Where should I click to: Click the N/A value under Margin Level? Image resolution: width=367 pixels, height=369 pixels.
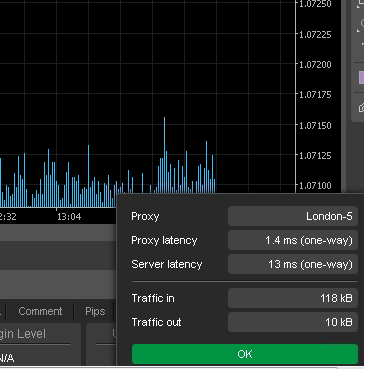coord(7,358)
